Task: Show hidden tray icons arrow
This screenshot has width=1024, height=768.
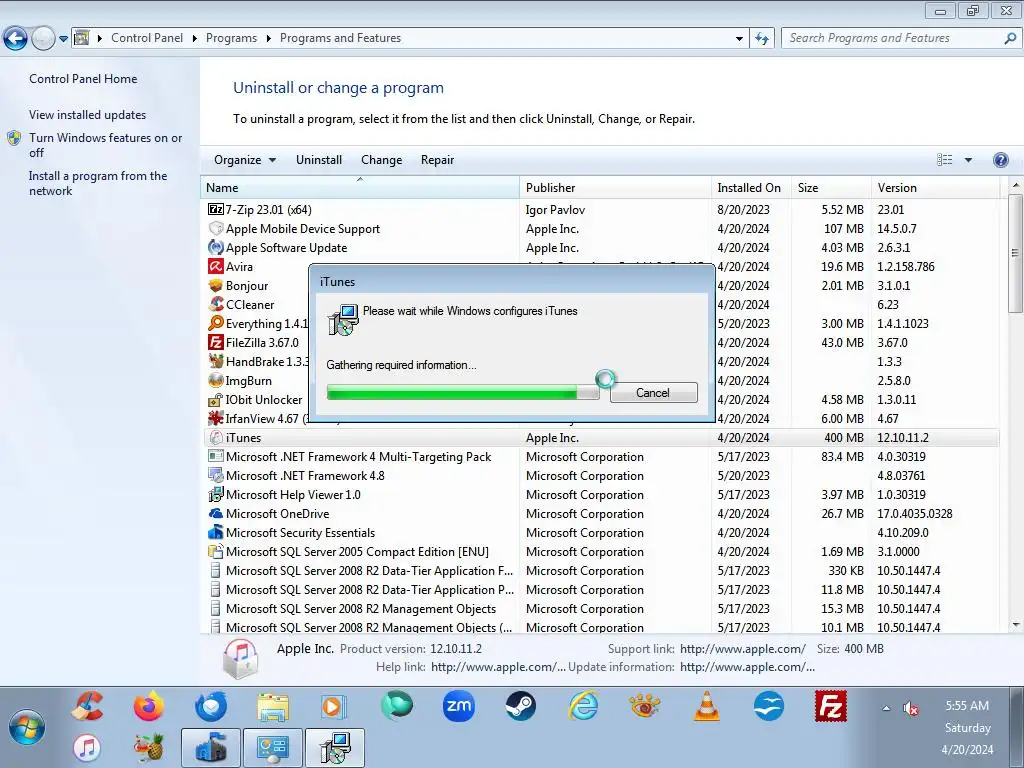Action: [x=886, y=708]
